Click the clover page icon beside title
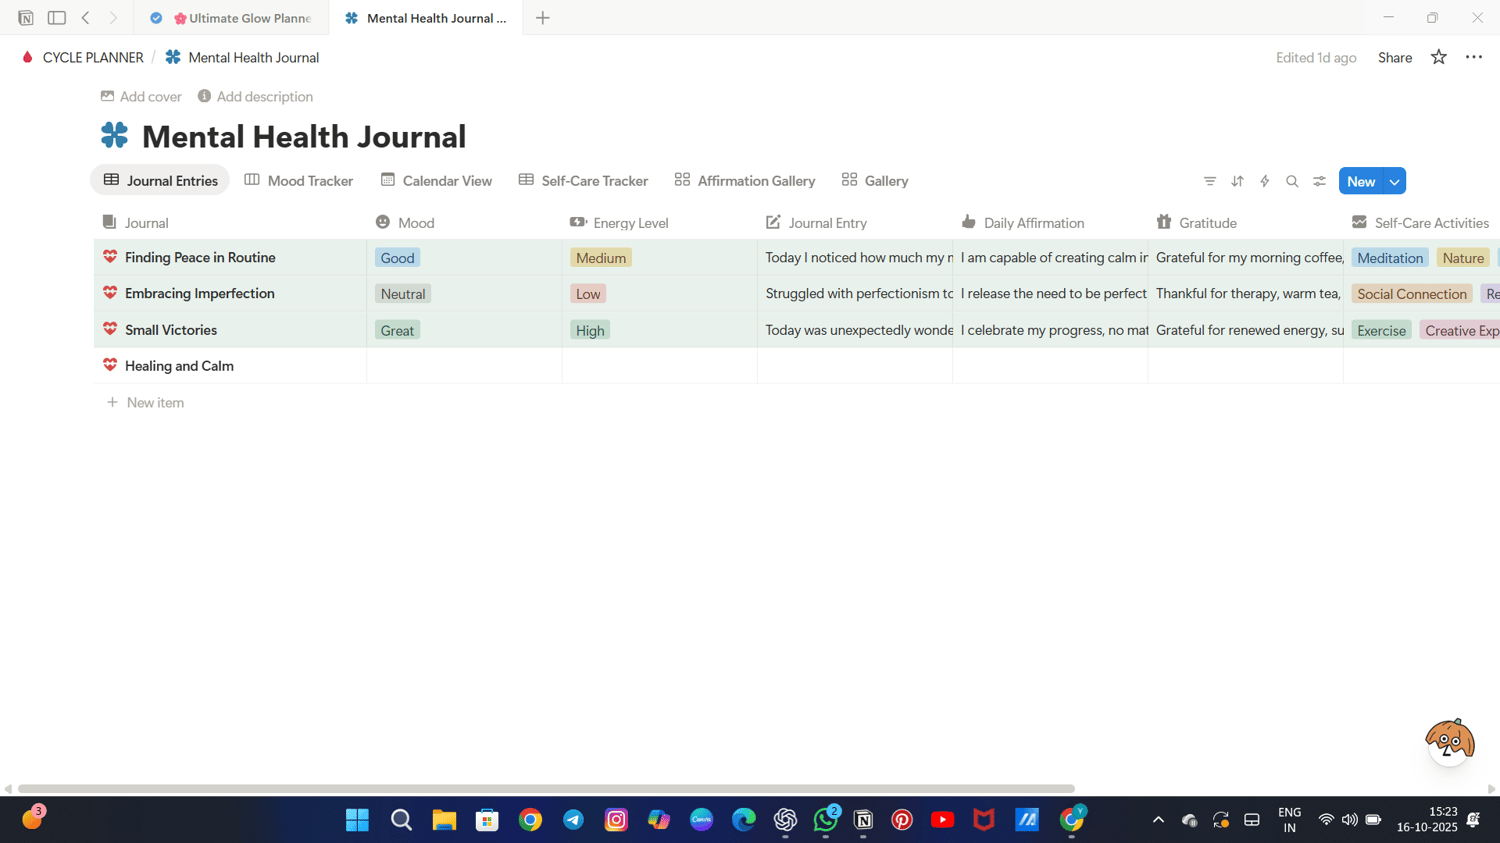This screenshot has width=1500, height=843. (115, 135)
